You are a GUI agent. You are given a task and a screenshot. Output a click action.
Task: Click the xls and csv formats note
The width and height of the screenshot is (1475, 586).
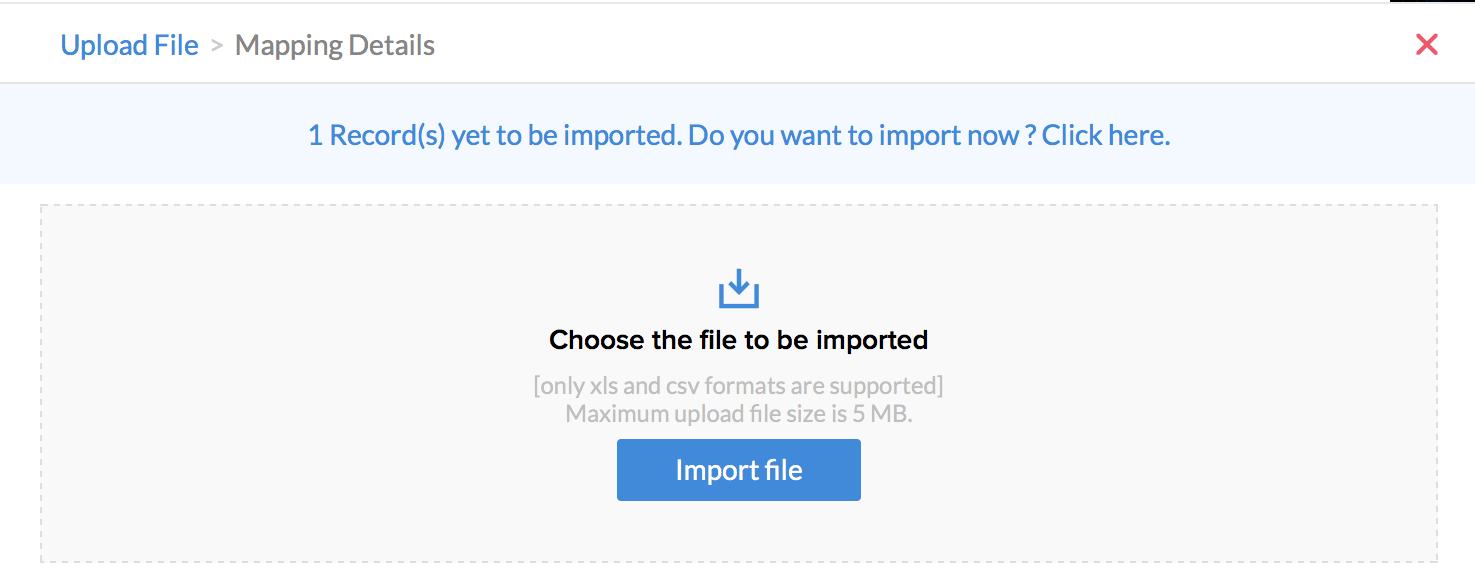(x=738, y=386)
